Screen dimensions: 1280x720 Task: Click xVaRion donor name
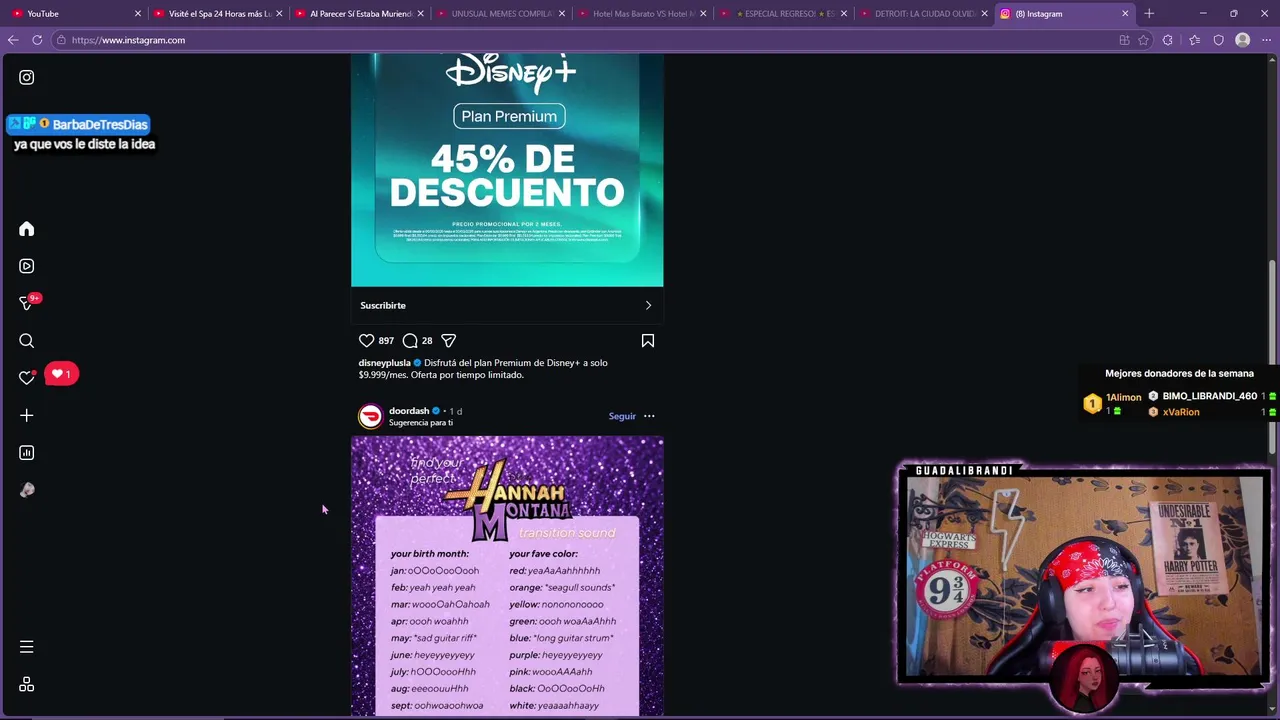(1181, 412)
